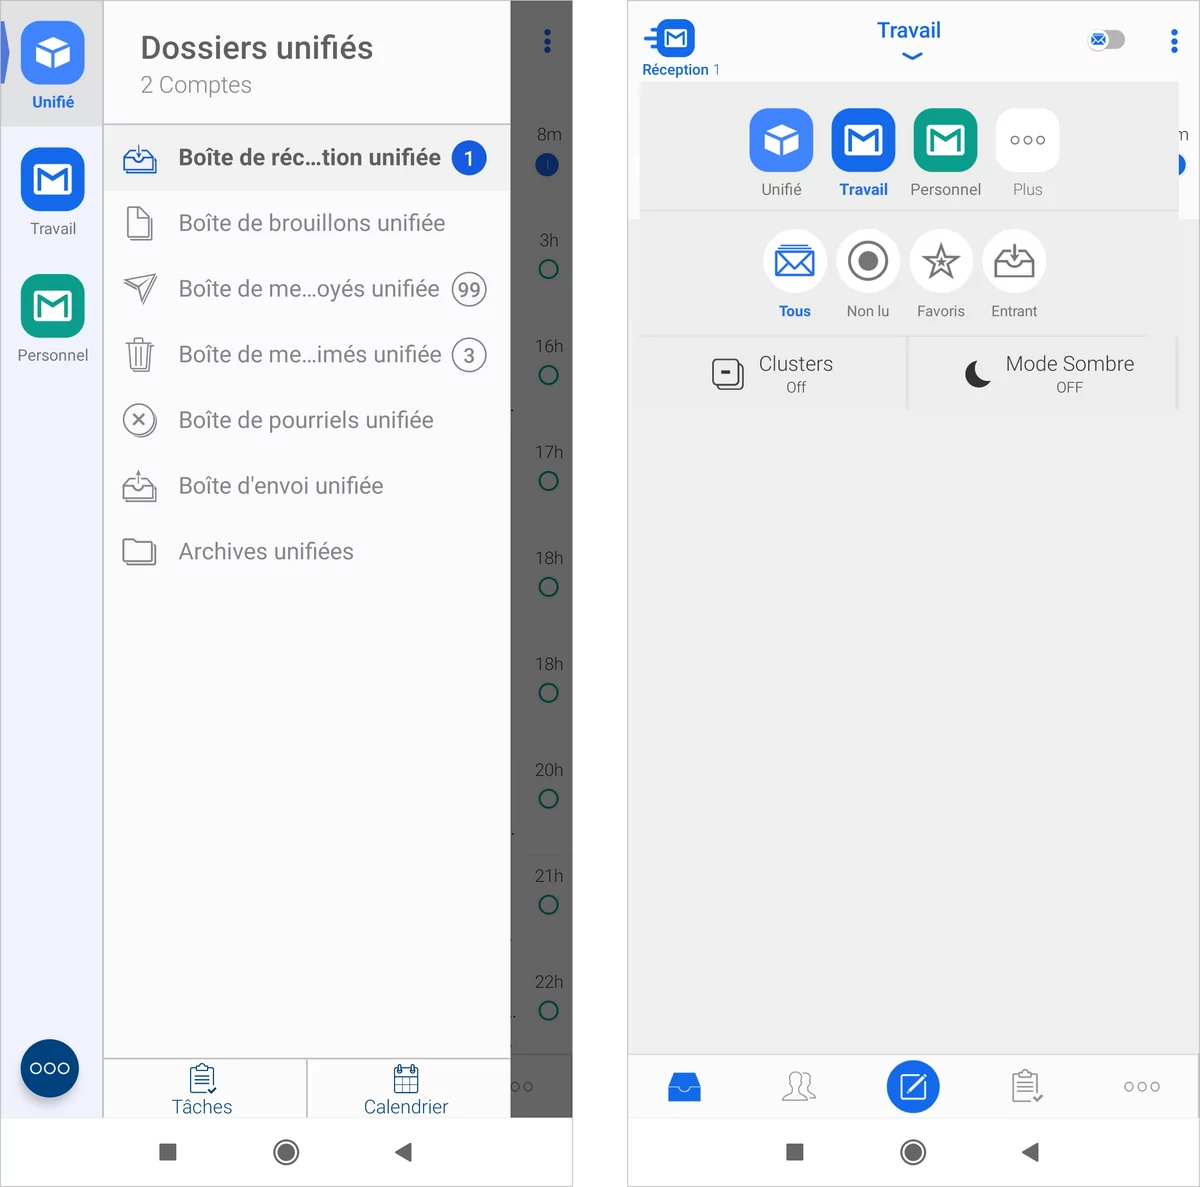This screenshot has width=1200, height=1187.
Task: Open unified sent messages folder with 99 badge
Action: pos(307,289)
